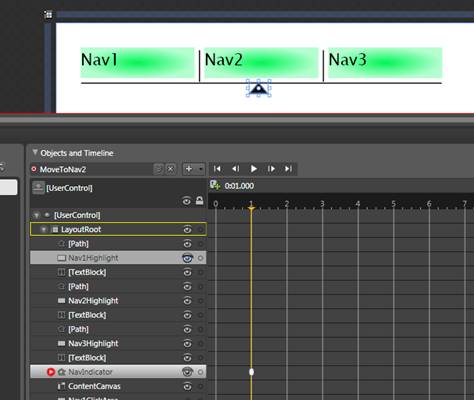
Task: Toggle visibility of LayoutRoot
Action: pos(187,229)
